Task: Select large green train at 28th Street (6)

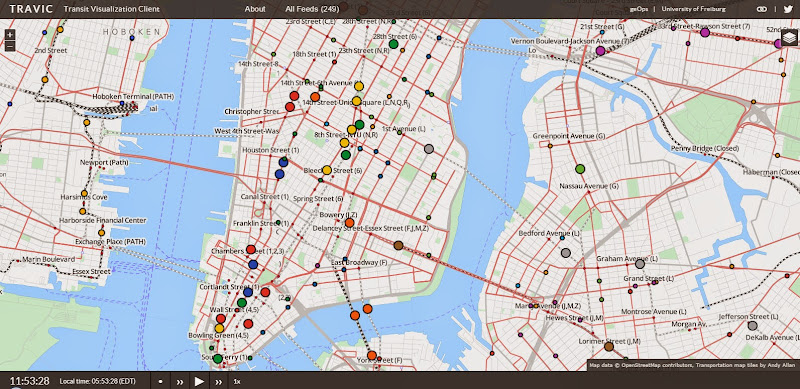Action: tap(393, 44)
